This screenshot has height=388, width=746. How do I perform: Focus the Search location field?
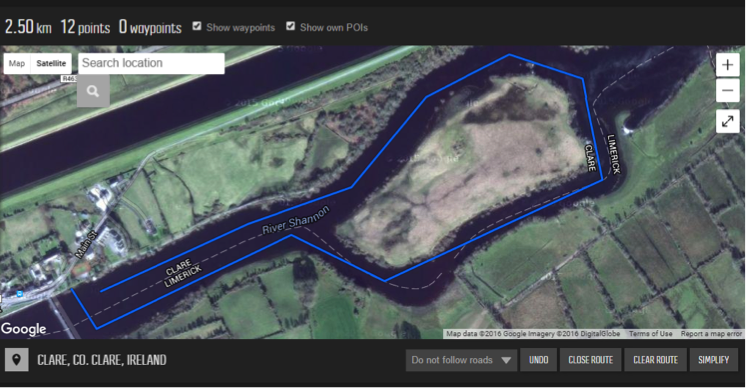(x=151, y=63)
